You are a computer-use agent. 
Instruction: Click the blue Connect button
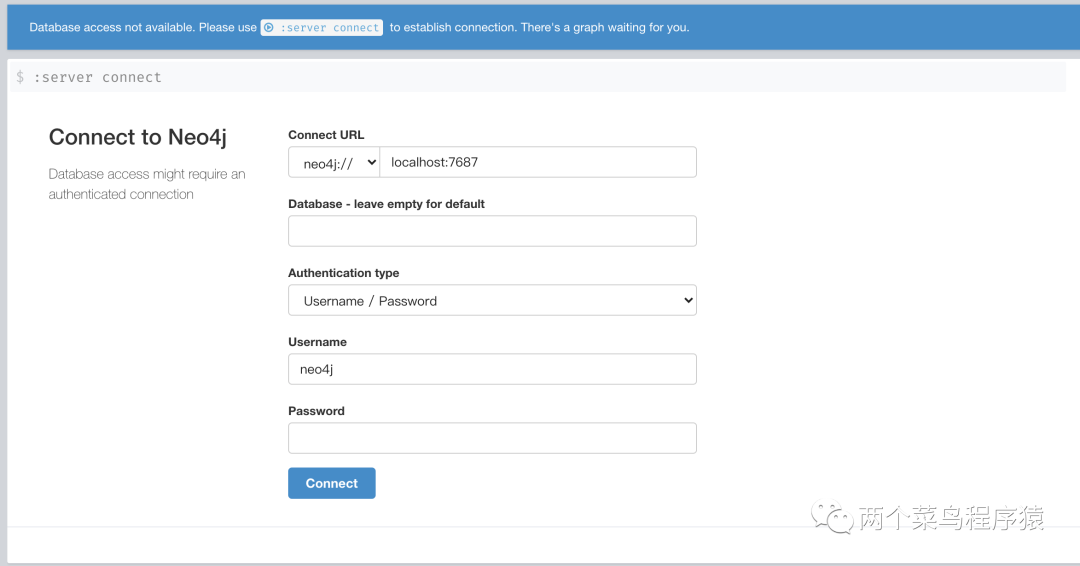[x=332, y=483]
